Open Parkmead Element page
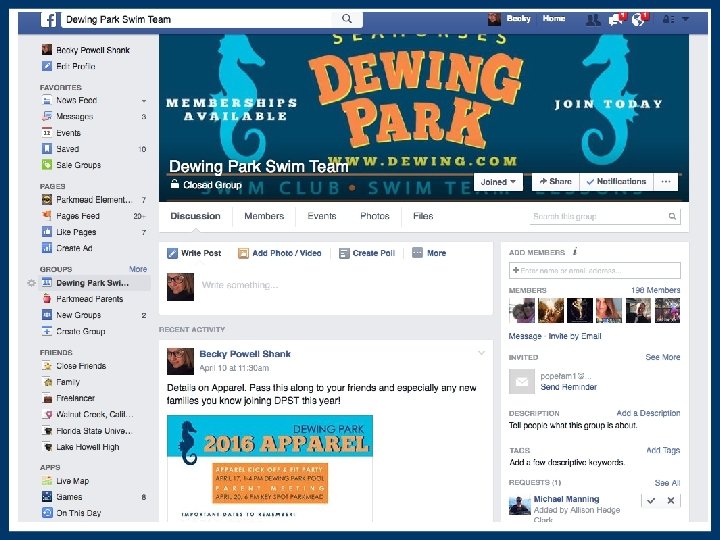Screen dimensions: 720x540 tap(94, 200)
